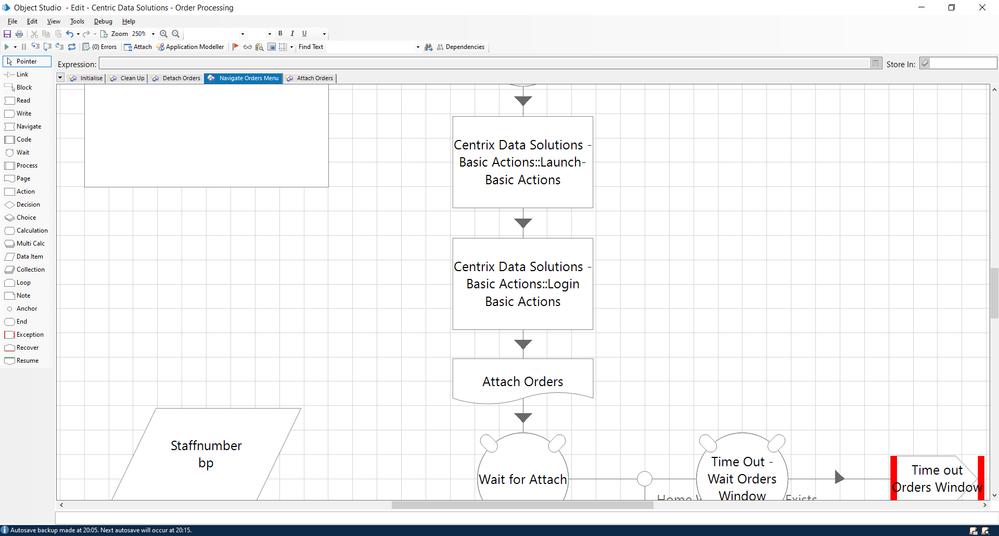Expand the Find Text dropdown
Viewport: 999px width, 536px height.
tap(418, 47)
